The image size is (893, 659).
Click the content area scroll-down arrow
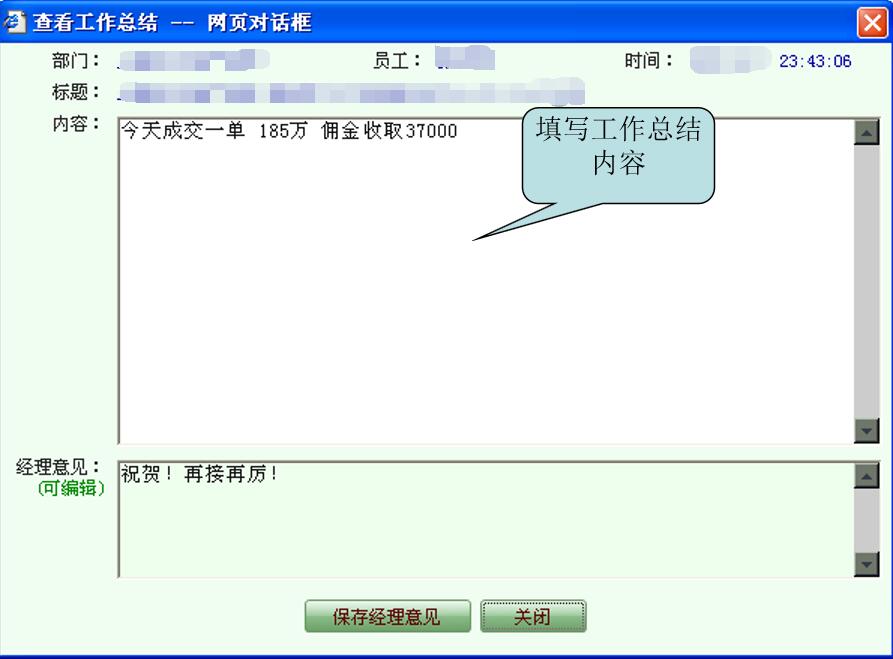(x=867, y=431)
